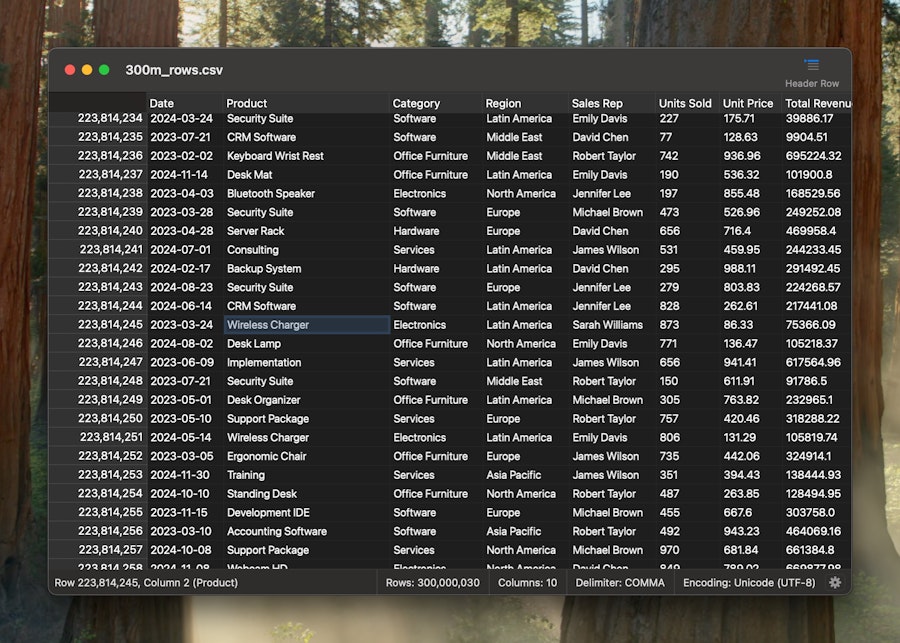Click the Columns: 10 indicator

pos(527,582)
